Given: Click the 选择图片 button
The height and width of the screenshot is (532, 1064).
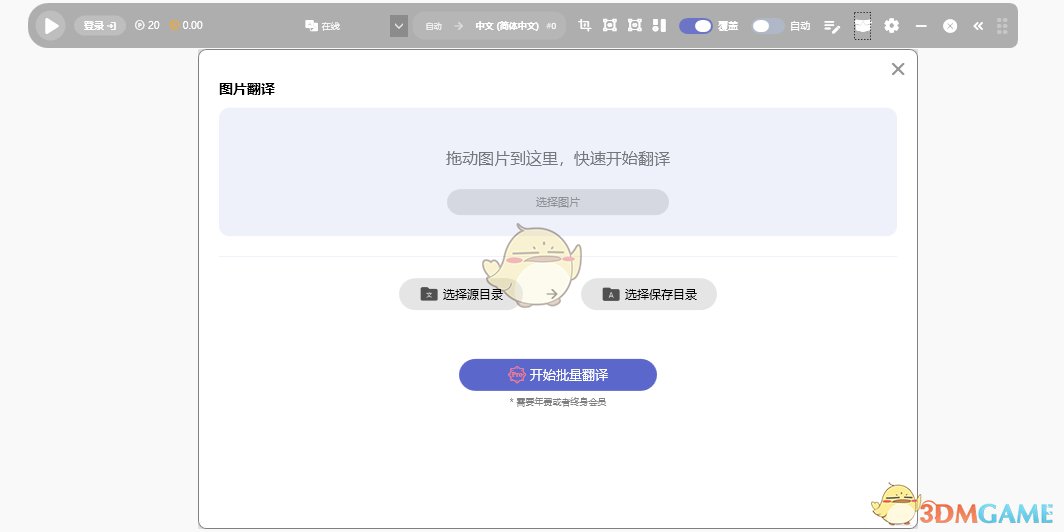Looking at the screenshot, I should 558,202.
